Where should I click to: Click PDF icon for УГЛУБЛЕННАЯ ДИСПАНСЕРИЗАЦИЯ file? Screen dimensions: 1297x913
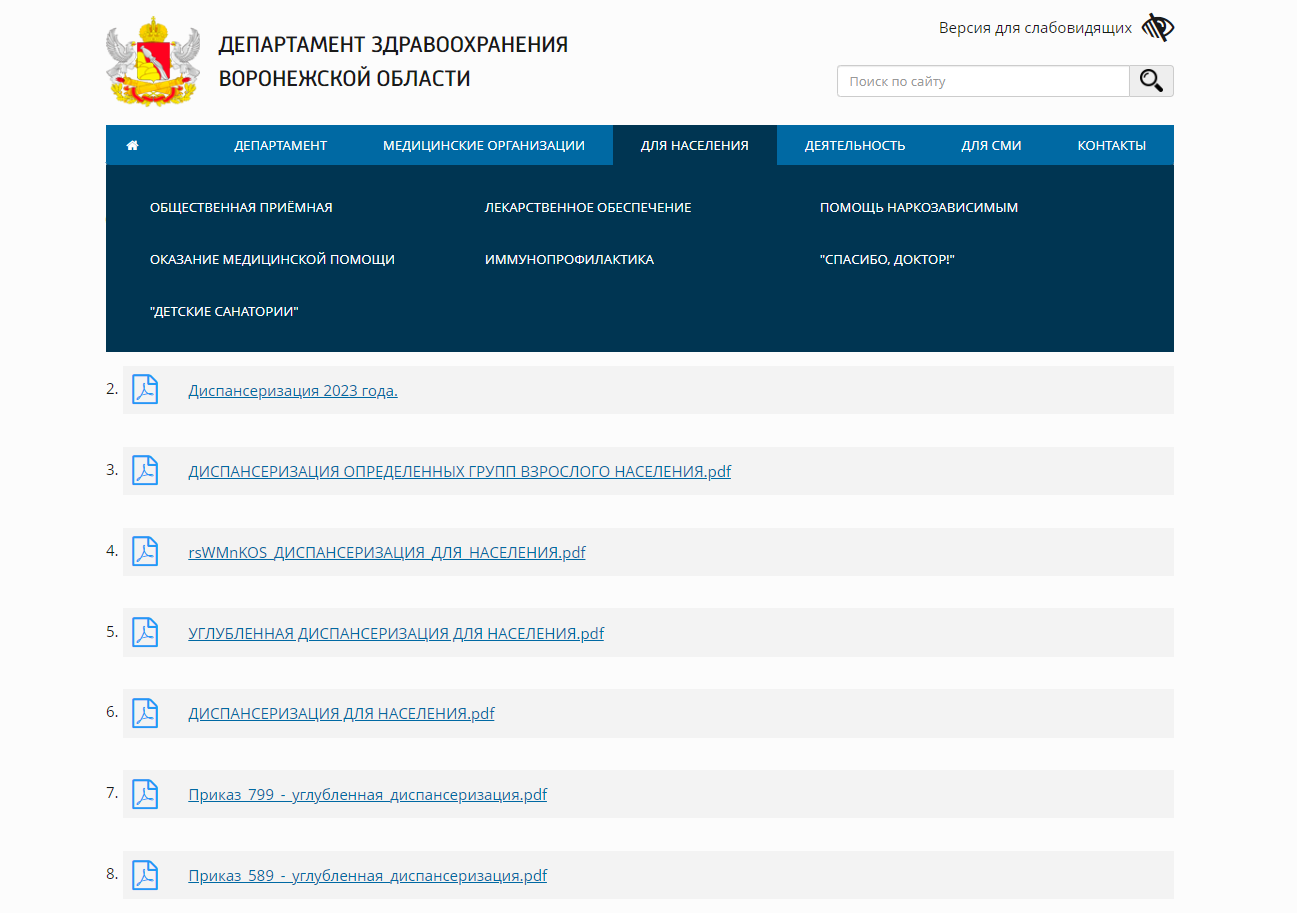(x=146, y=633)
